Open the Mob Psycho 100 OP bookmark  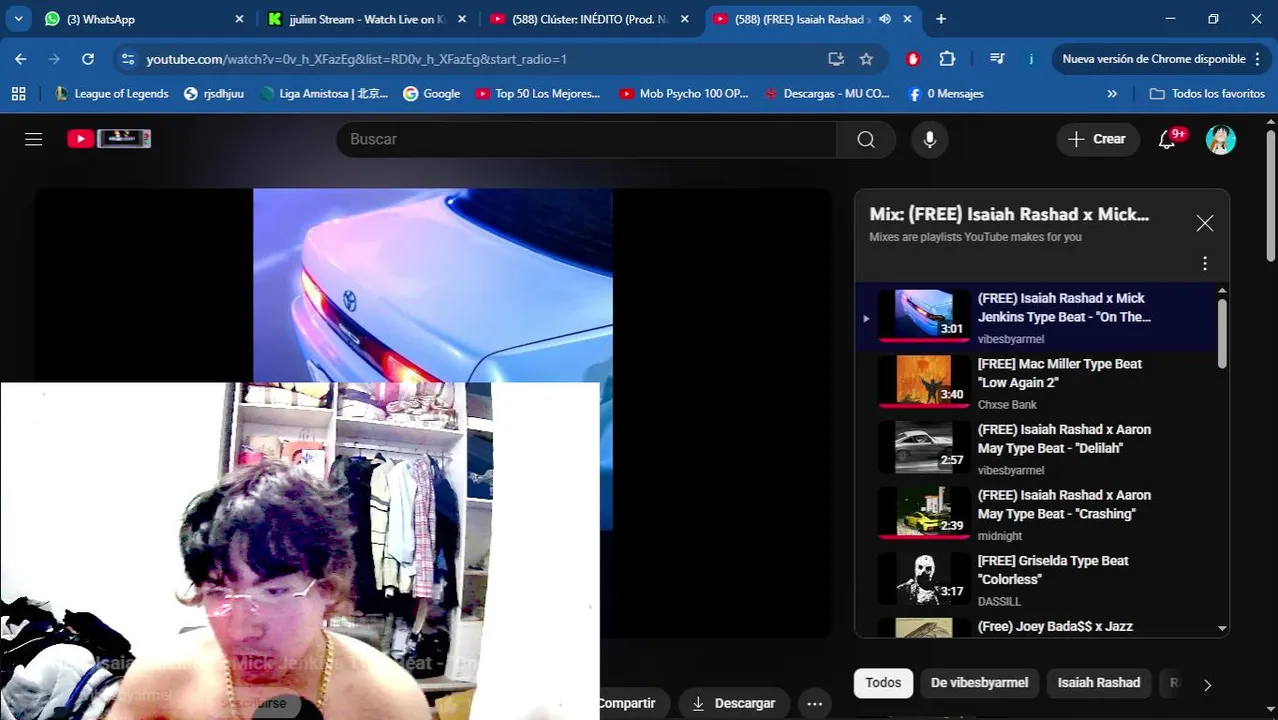pyautogui.click(x=684, y=93)
